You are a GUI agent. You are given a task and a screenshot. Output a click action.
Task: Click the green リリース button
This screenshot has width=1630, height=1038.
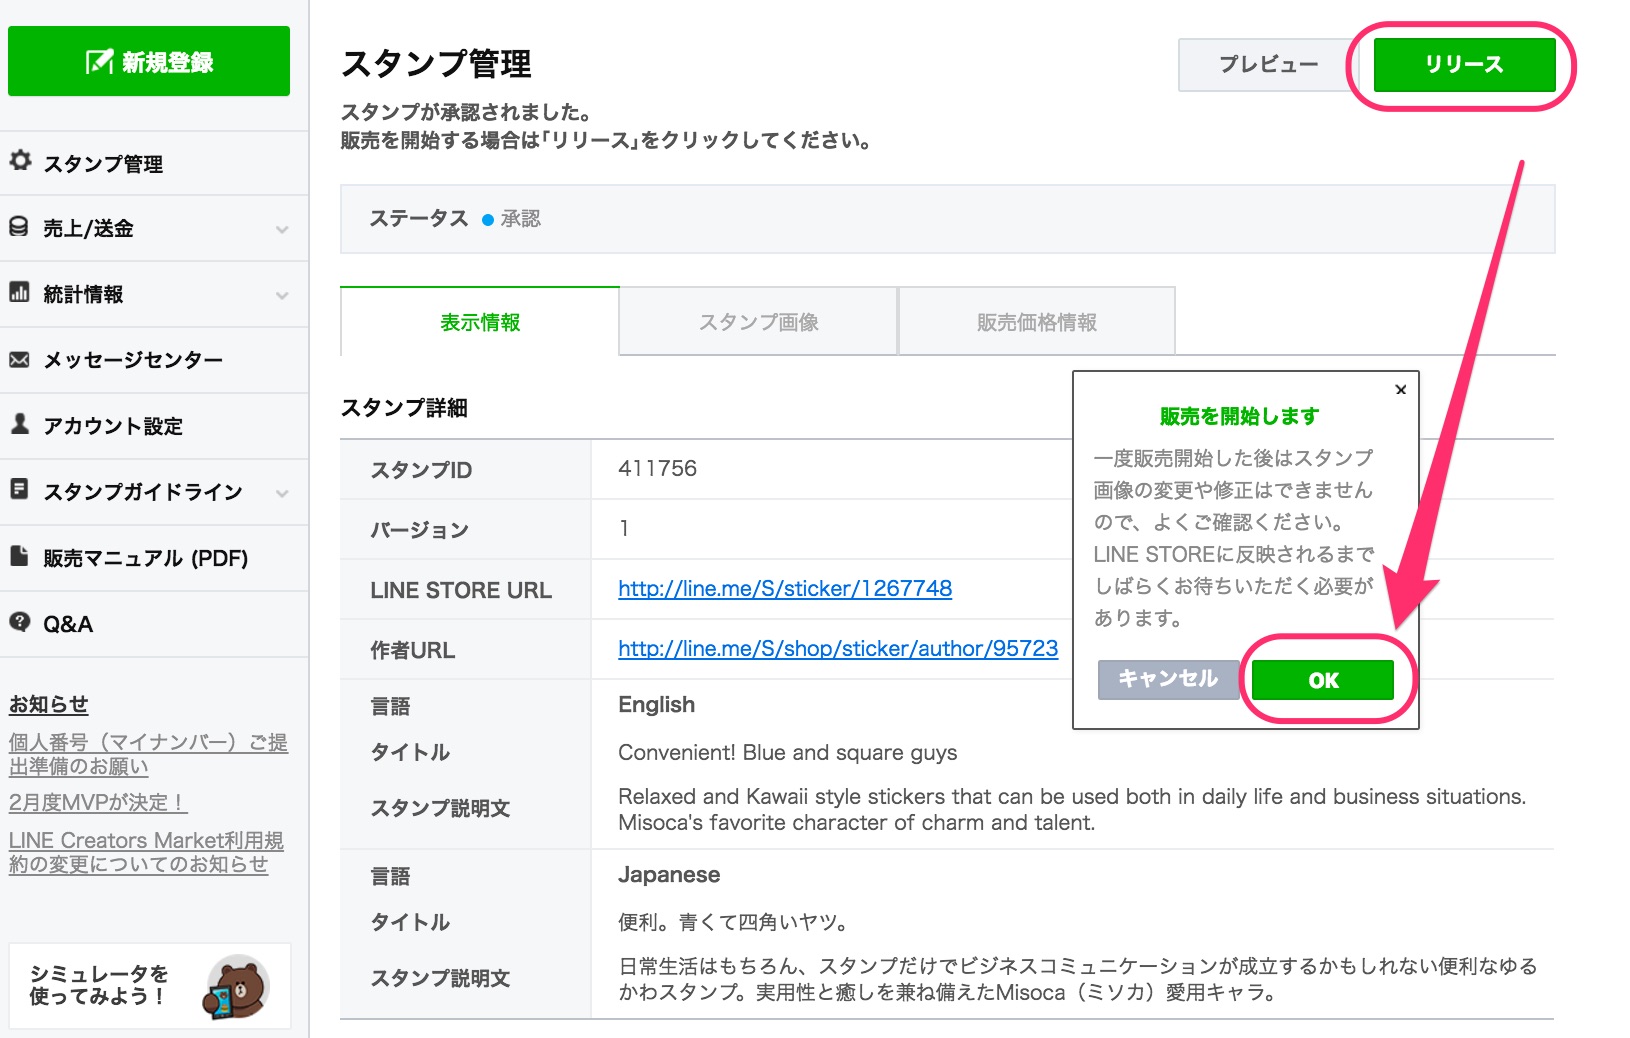tap(1464, 65)
